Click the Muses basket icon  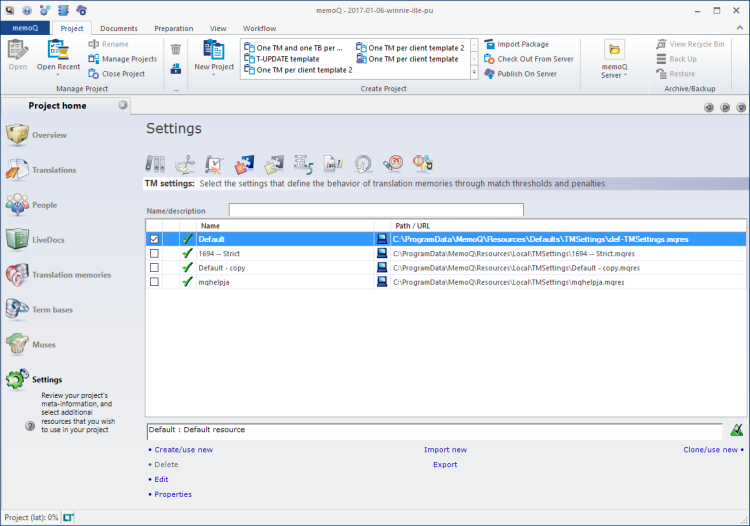click(x=18, y=344)
